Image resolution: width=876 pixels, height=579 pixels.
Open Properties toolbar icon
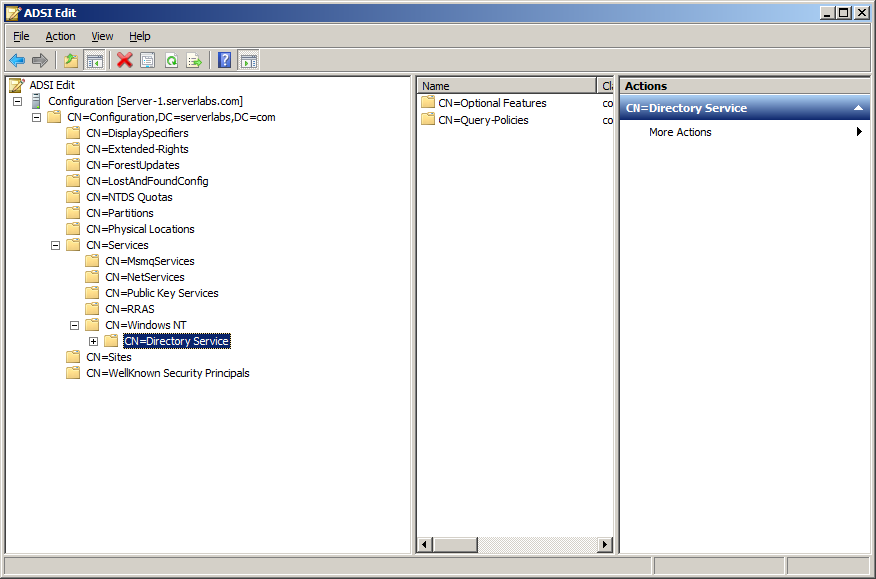click(x=147, y=60)
